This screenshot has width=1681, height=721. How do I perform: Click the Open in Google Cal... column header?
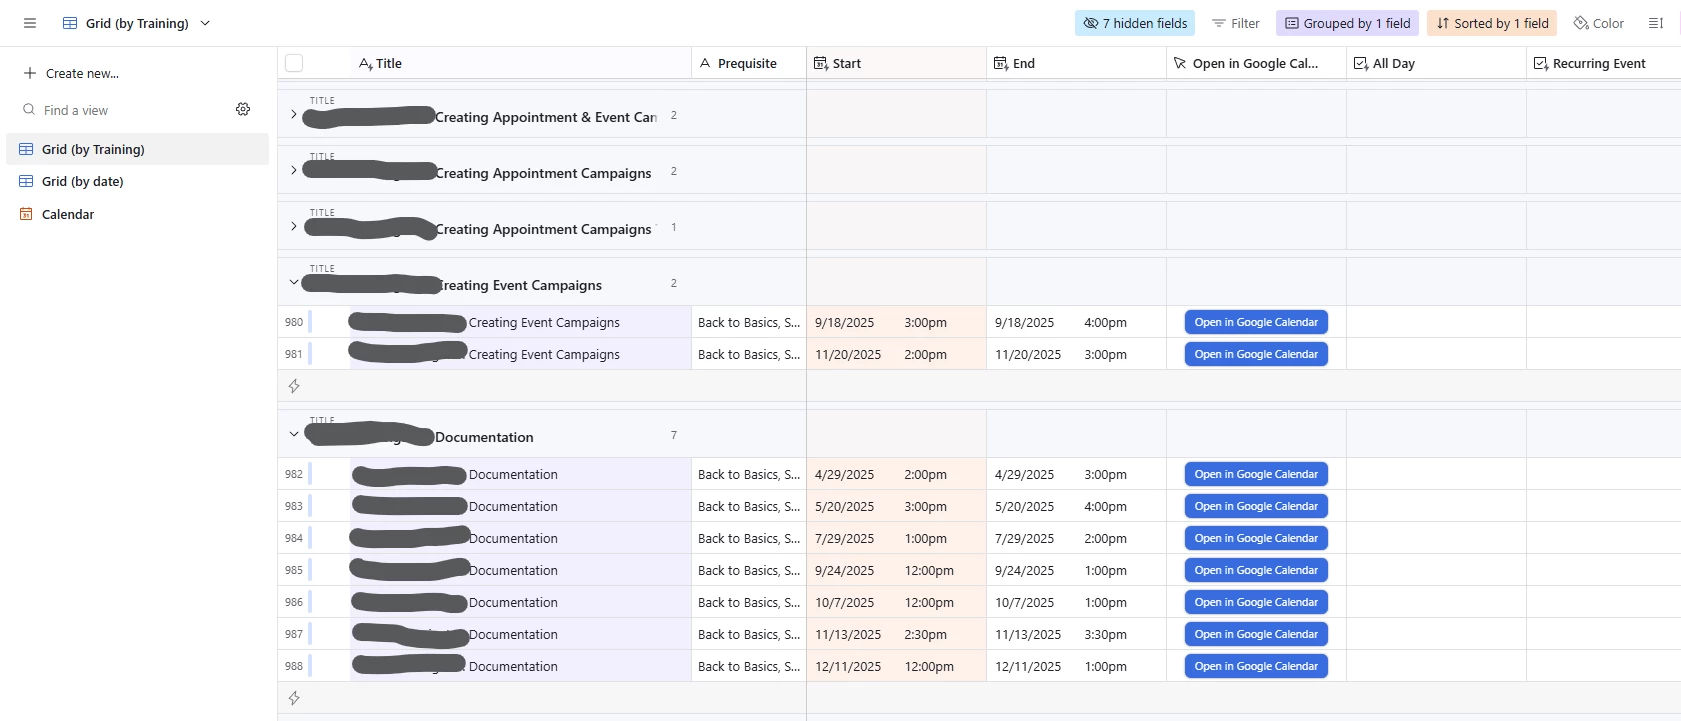(1257, 63)
